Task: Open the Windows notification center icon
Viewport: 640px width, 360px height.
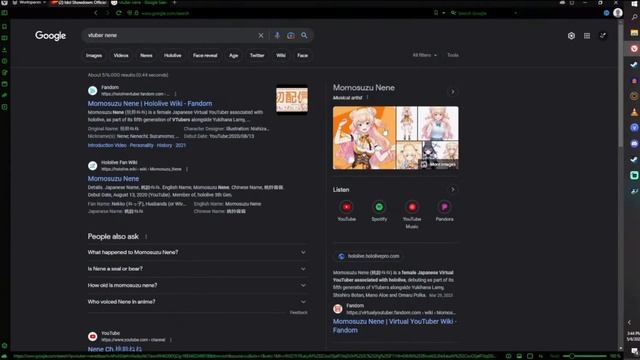Action: coord(634,351)
